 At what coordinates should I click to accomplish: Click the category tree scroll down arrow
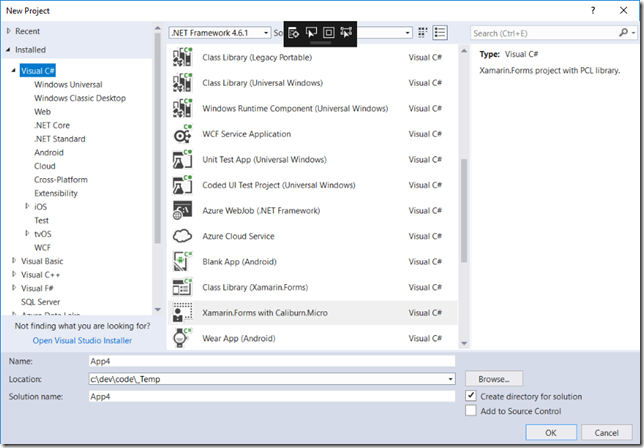158,310
